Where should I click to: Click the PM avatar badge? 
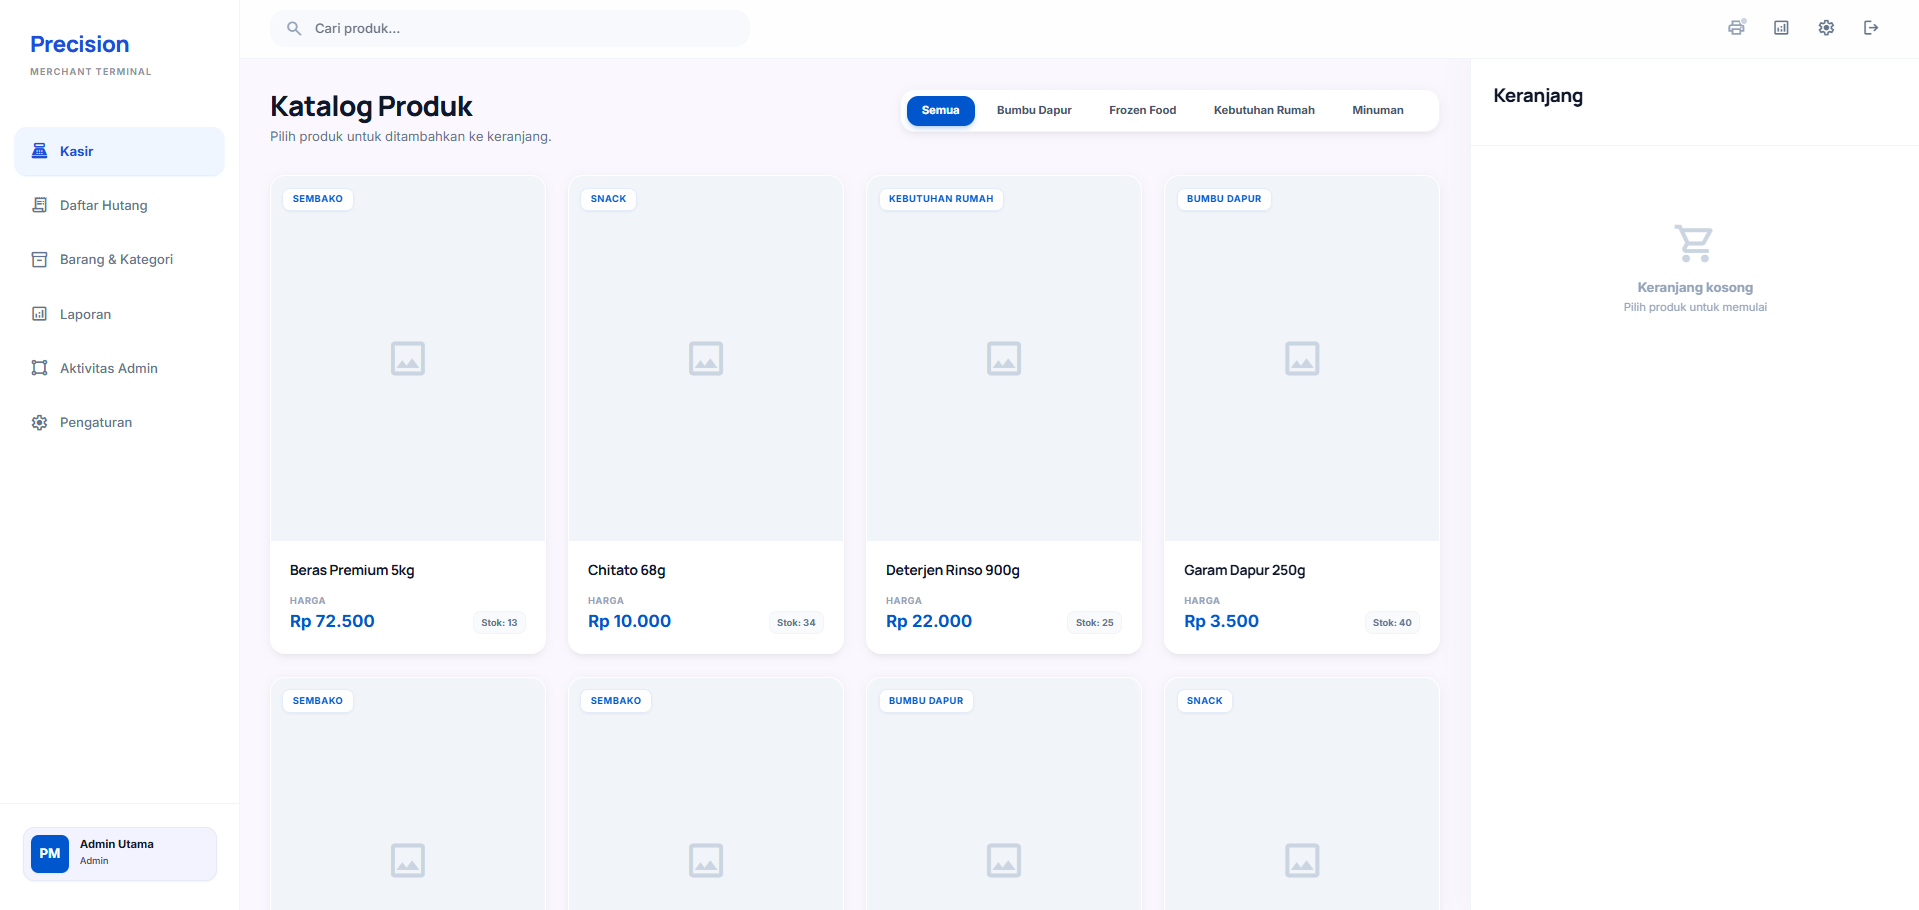pos(50,854)
